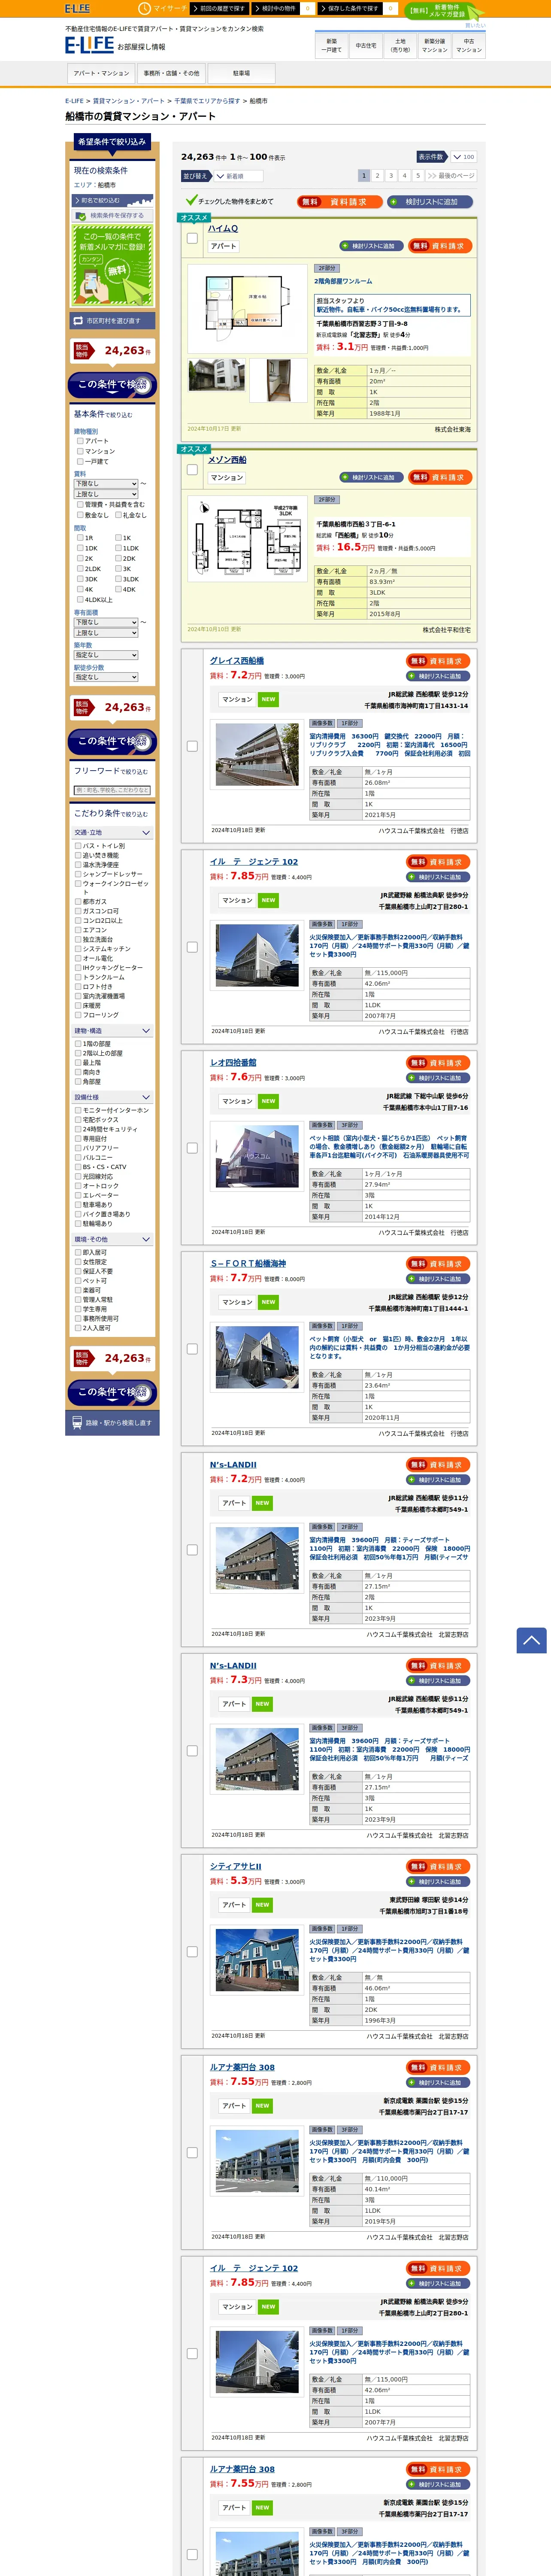
Task: Tick the 1LDK layout checkbox
Action: (x=118, y=548)
